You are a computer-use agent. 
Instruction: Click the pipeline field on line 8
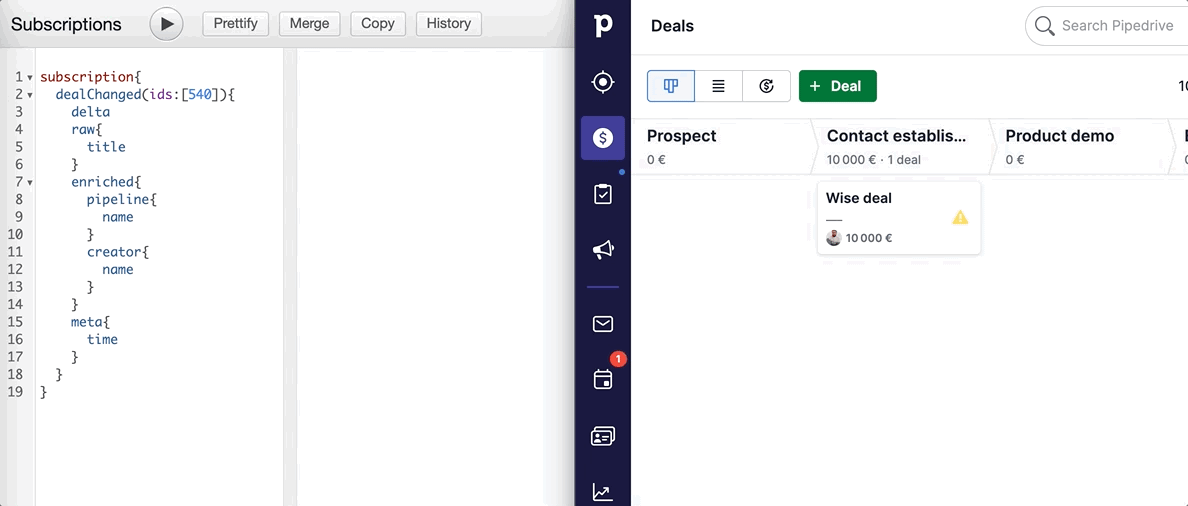coord(118,200)
